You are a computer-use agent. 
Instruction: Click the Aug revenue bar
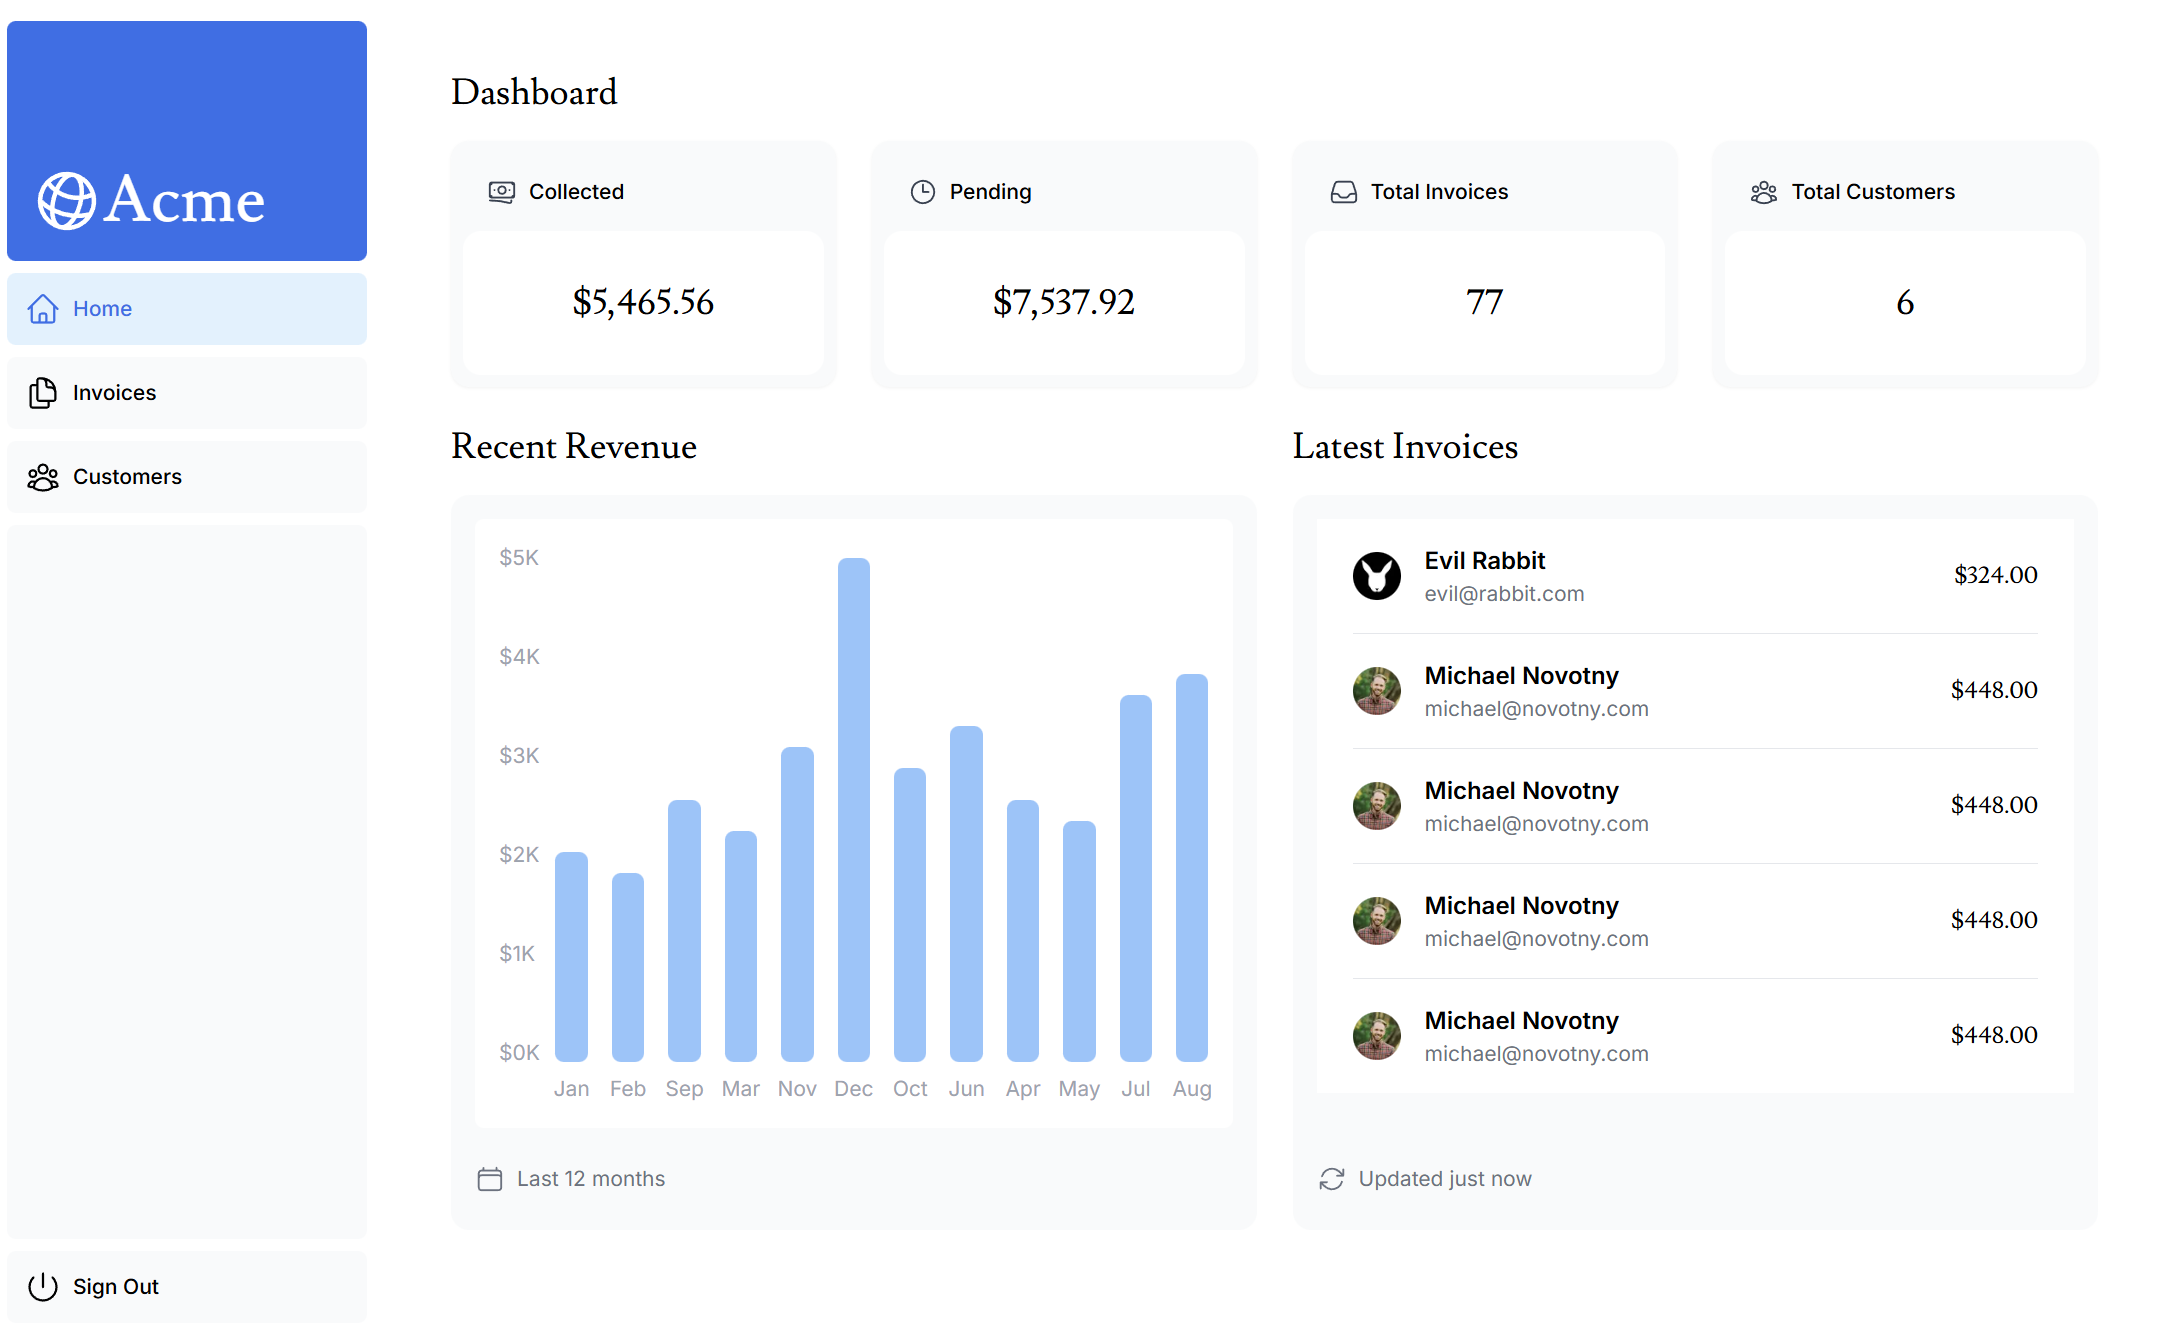(x=1192, y=868)
